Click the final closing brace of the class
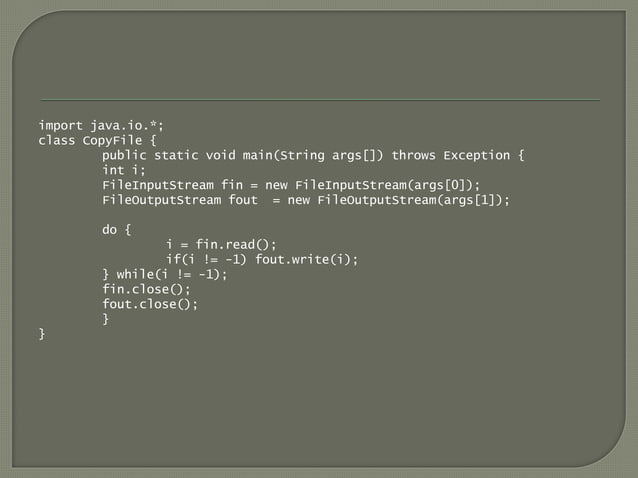Image resolution: width=638 pixels, height=478 pixels. 42,334
